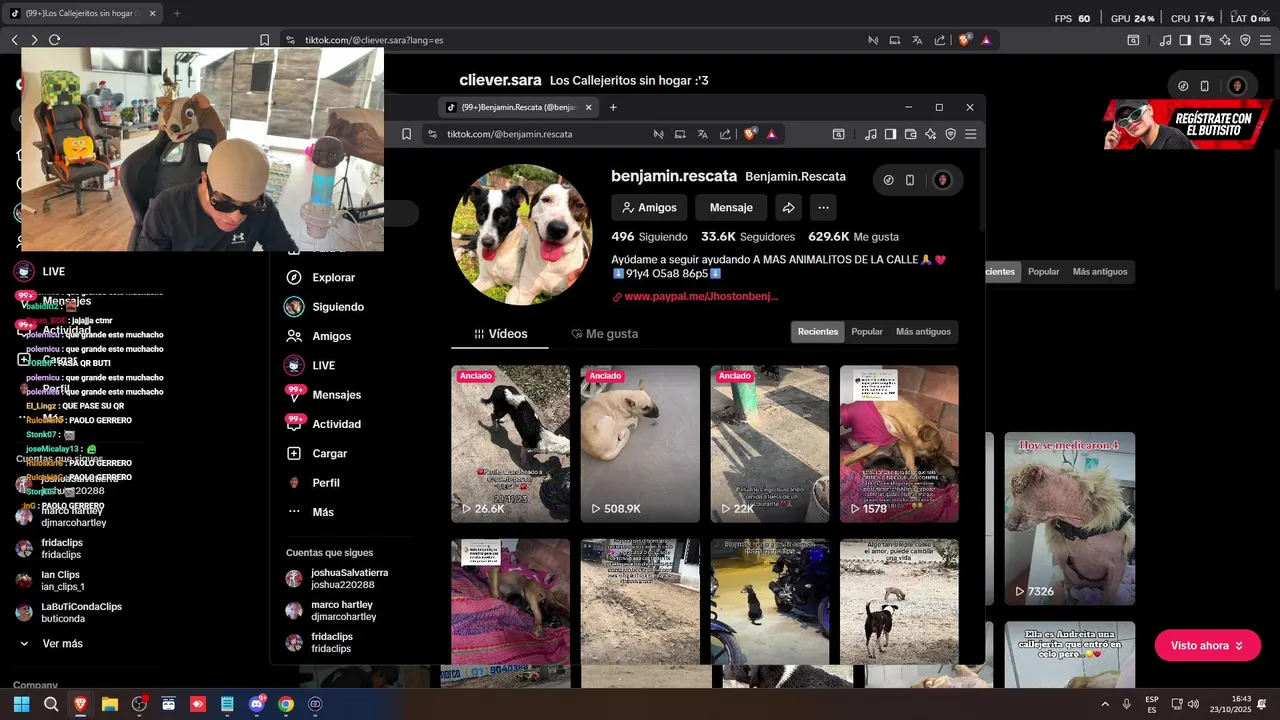Select Recientes sort in front window

[818, 331]
